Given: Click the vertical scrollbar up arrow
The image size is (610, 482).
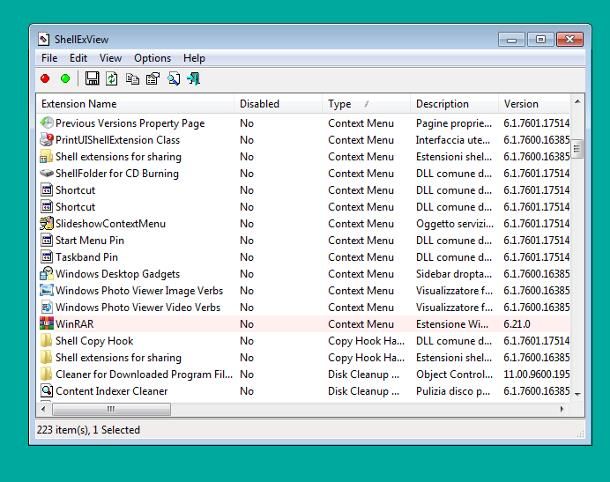Looking at the screenshot, I should tap(577, 101).
